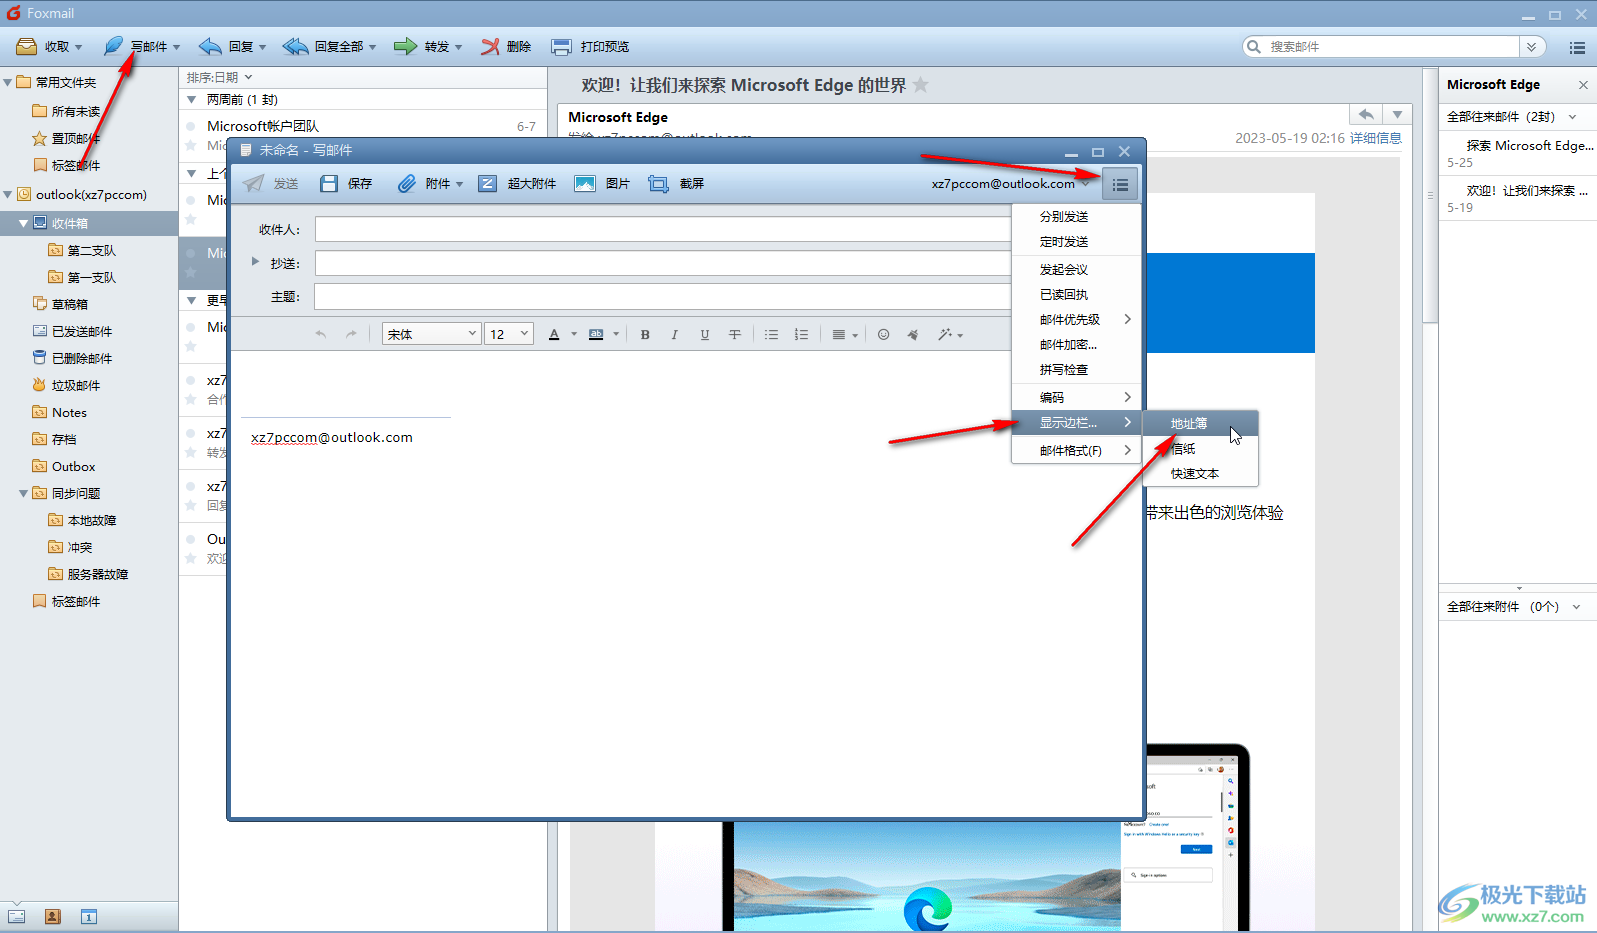Screen dimensions: 1597x933
Task: Choose 分别发送 from the menu
Action: (1076, 217)
